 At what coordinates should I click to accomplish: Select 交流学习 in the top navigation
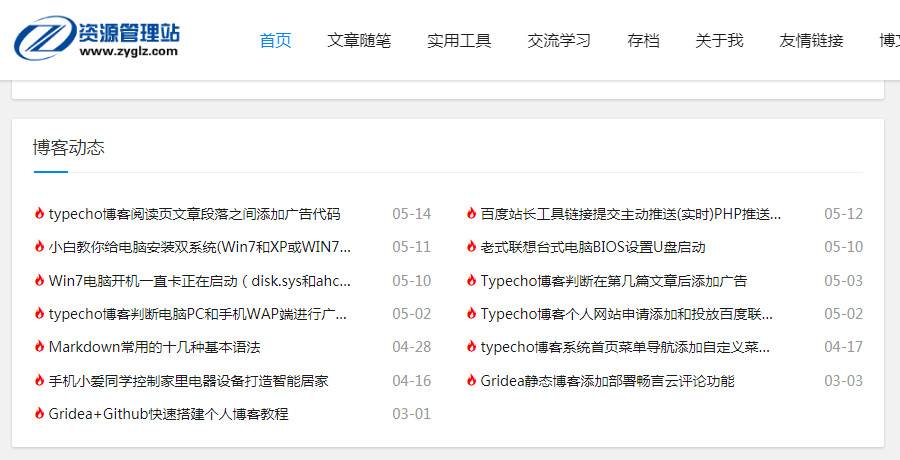559,41
